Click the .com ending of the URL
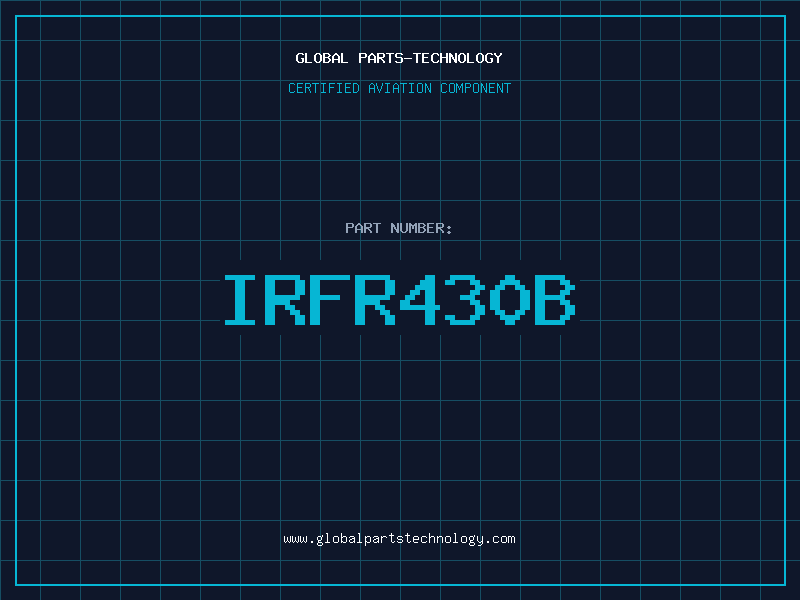The image size is (800, 600). pyautogui.click(x=500, y=539)
